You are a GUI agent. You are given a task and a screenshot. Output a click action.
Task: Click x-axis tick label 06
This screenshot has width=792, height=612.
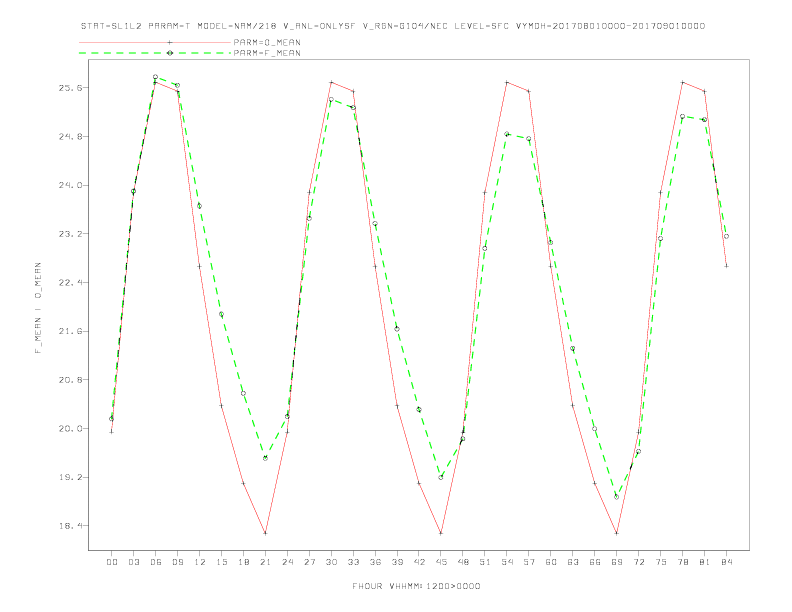tap(156, 562)
